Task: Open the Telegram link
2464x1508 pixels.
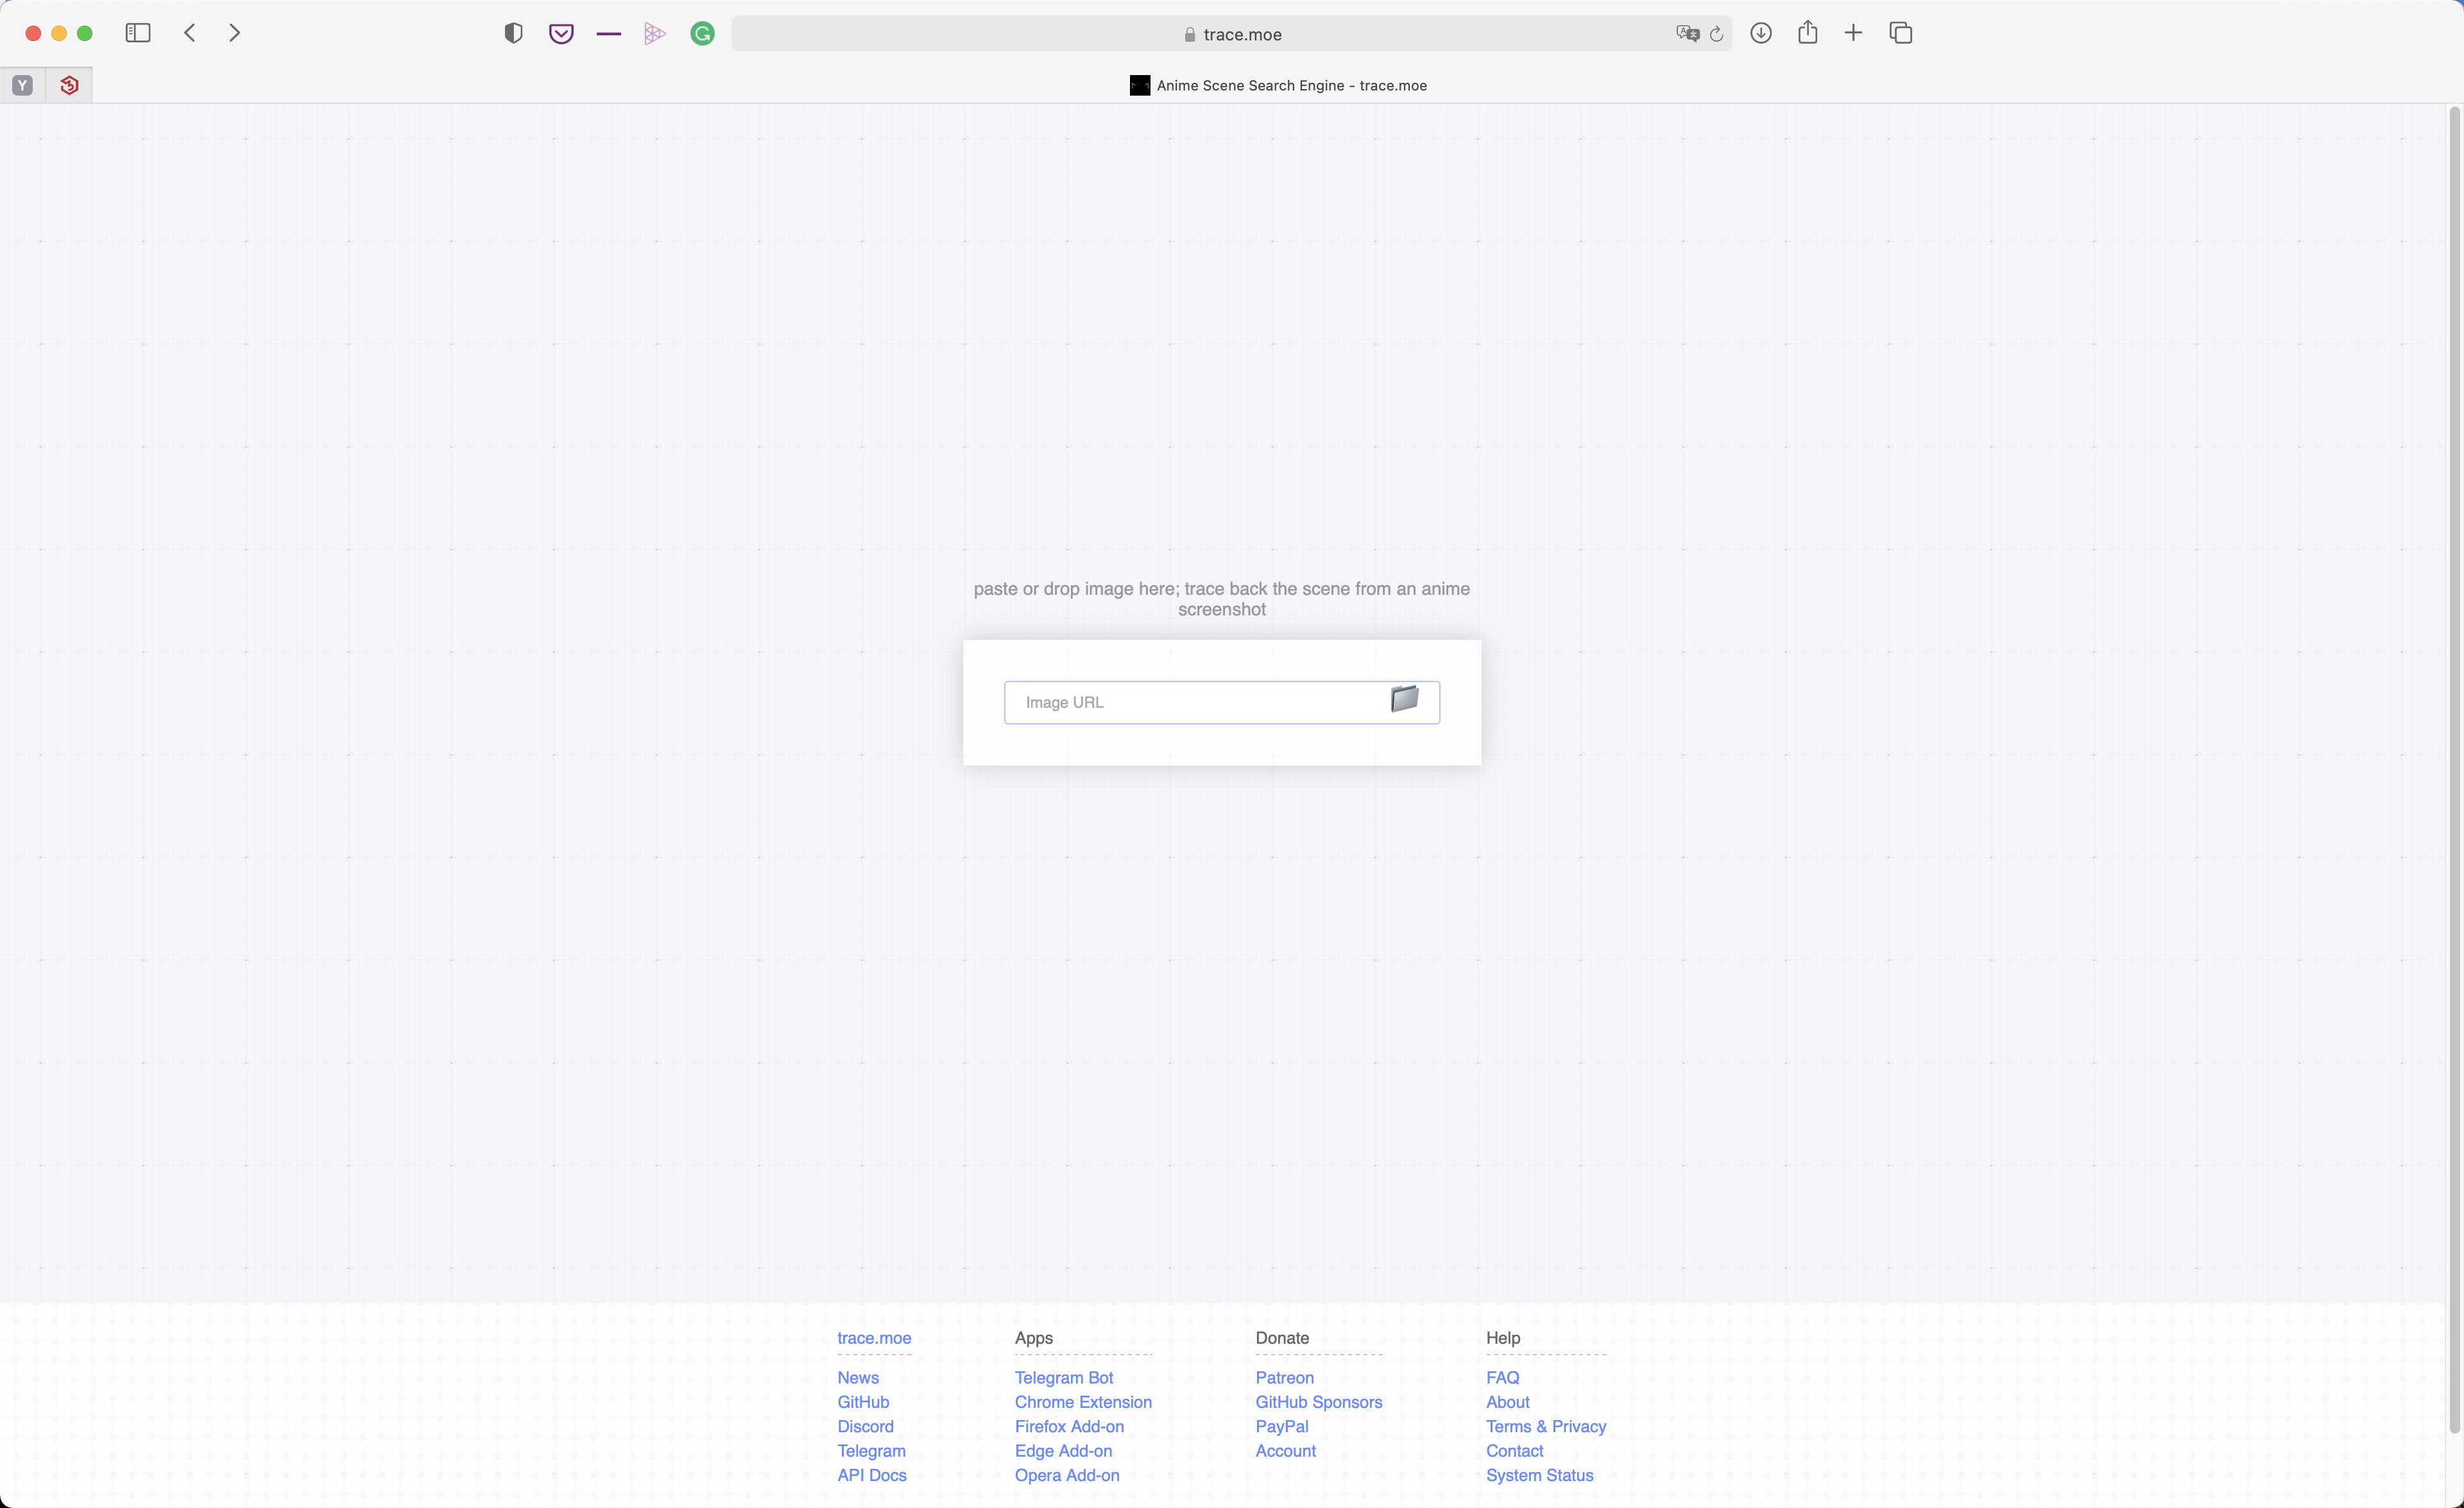Action: [871, 1451]
